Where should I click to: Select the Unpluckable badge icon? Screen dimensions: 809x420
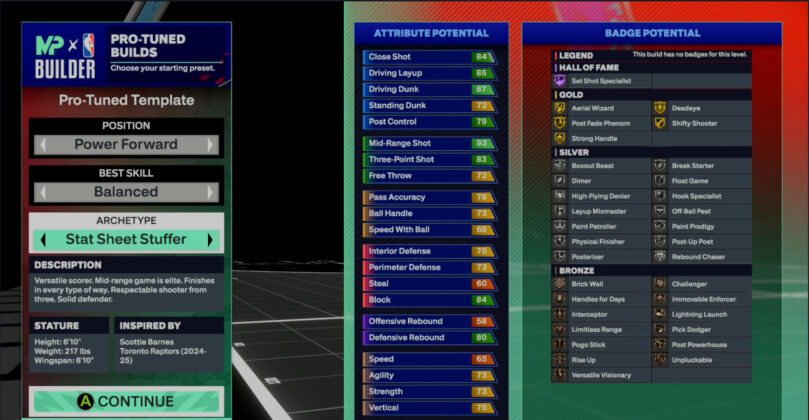pyautogui.click(x=660, y=360)
